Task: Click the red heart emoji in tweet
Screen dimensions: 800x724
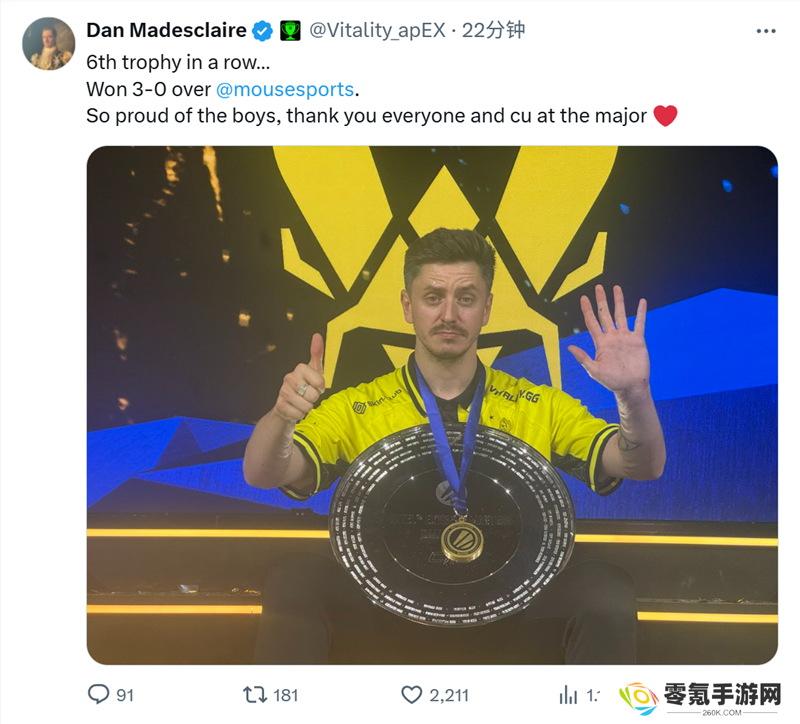Action: [665, 115]
